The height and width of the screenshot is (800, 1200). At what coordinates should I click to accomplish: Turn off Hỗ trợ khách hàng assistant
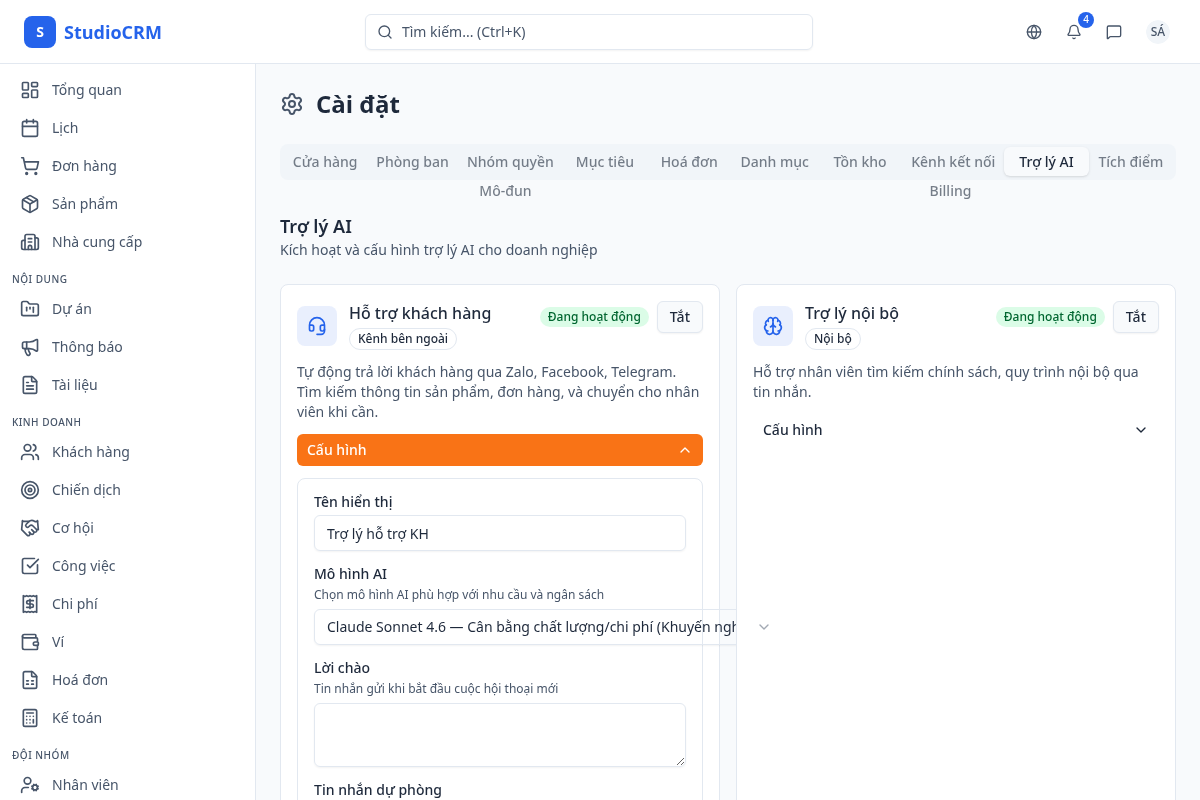coord(679,317)
